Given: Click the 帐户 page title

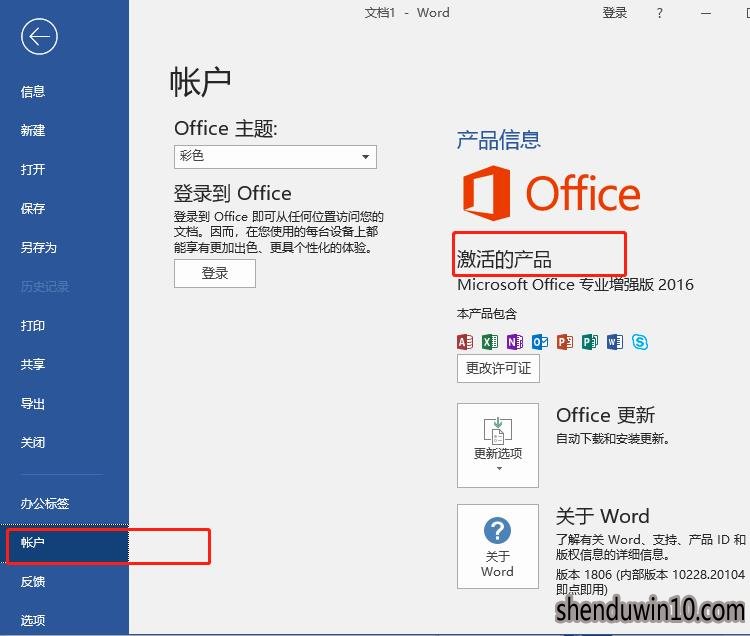Looking at the screenshot, I should click(200, 82).
